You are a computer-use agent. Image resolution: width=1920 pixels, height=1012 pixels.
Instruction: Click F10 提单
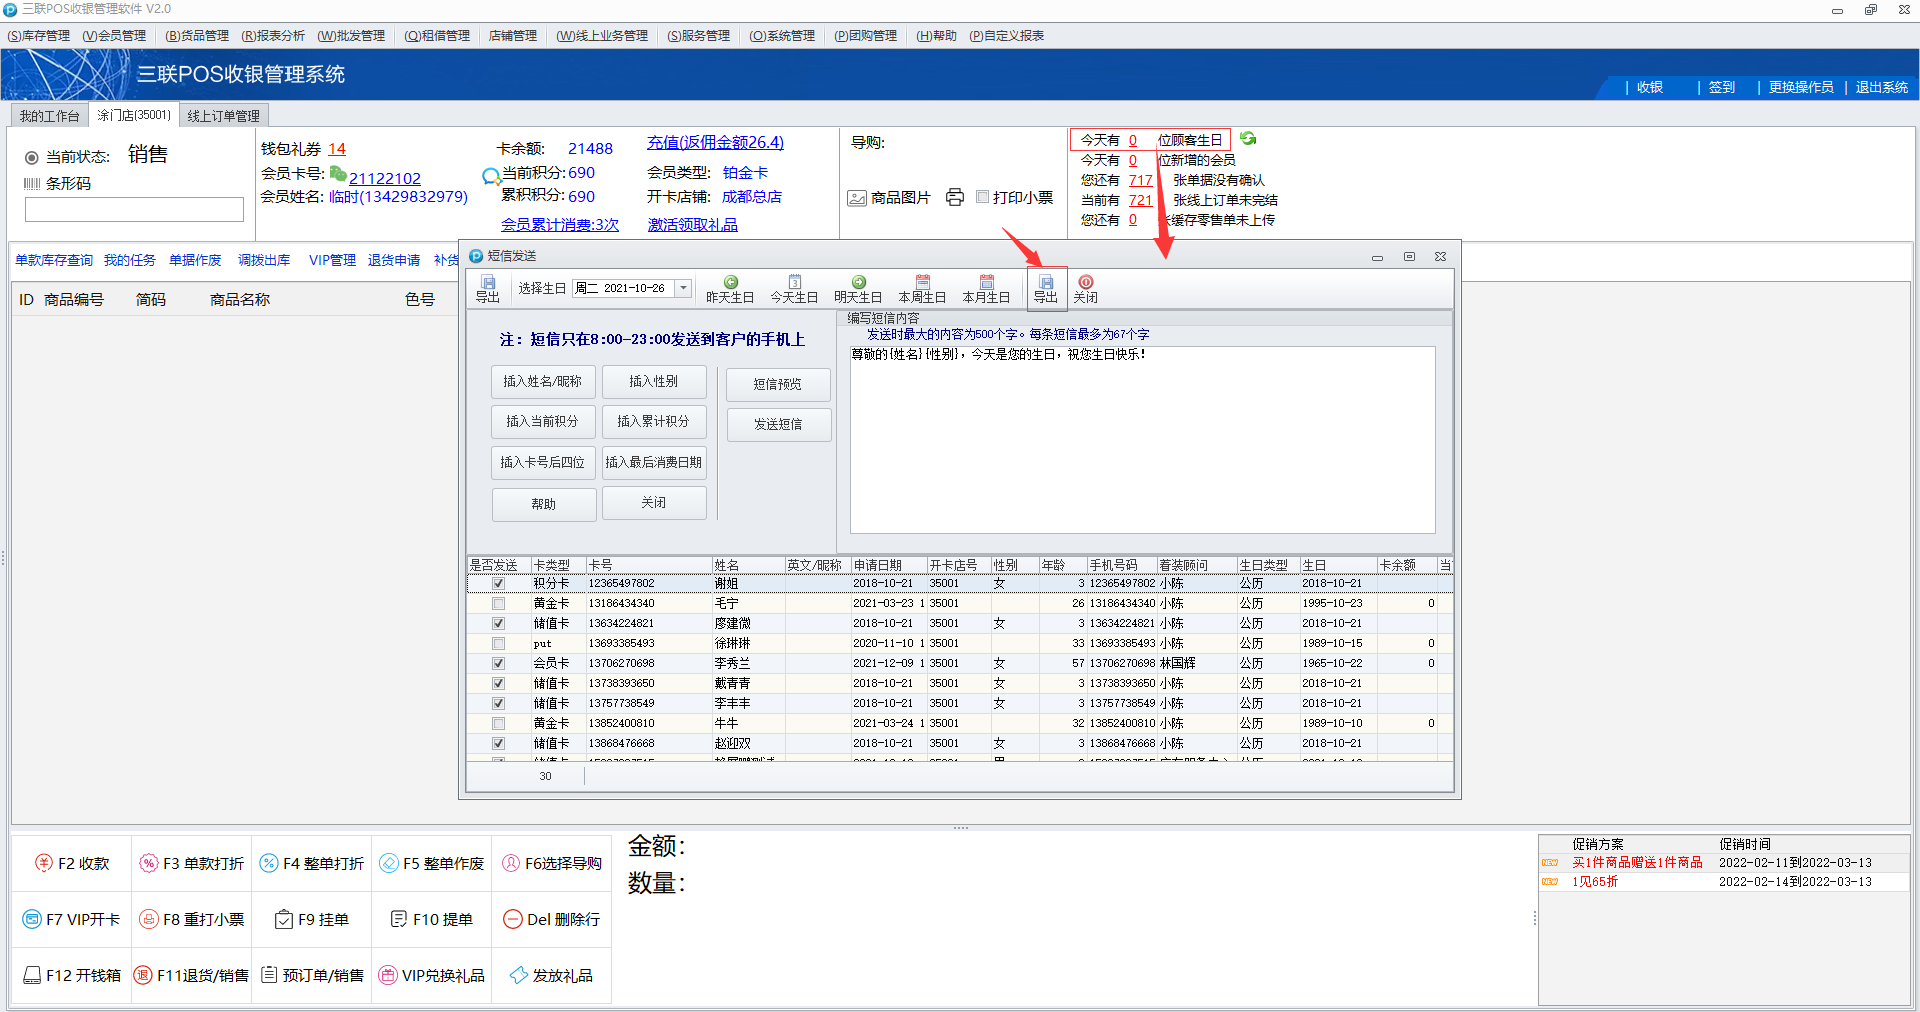pyautogui.click(x=432, y=919)
